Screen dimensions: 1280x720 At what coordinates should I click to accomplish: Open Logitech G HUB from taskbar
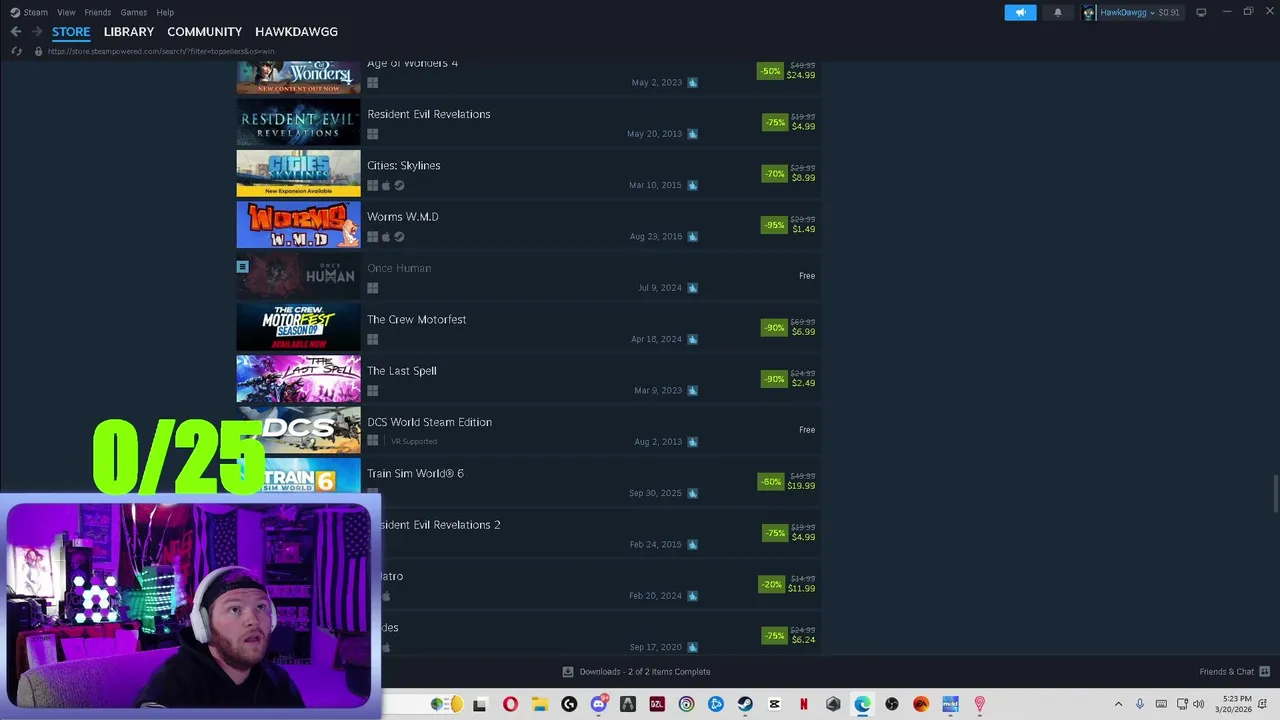click(x=569, y=704)
